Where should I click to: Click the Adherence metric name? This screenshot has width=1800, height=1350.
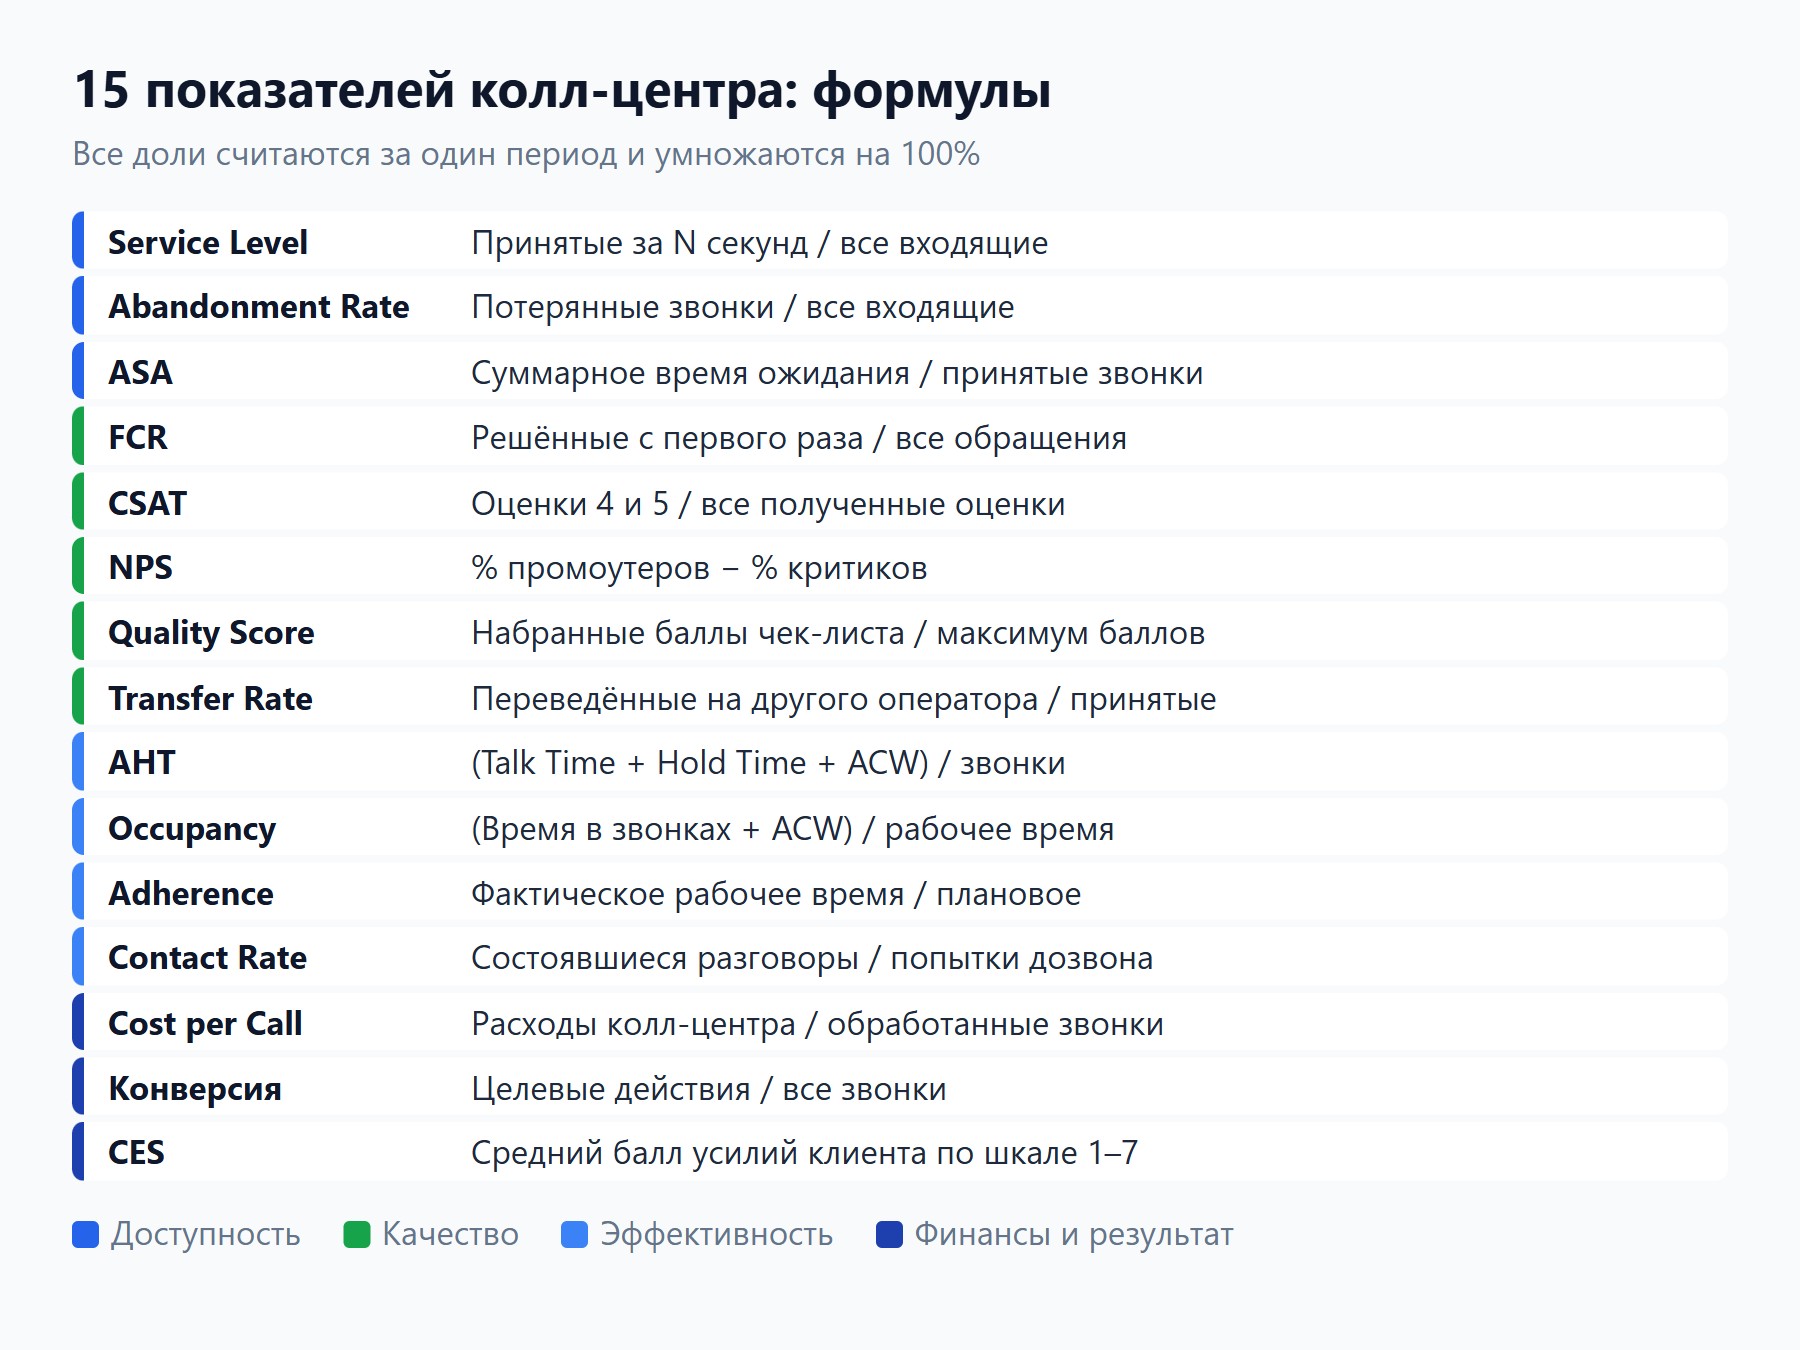coord(190,893)
